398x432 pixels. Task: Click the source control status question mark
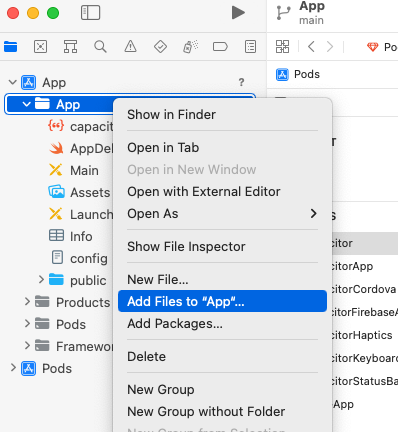point(241,82)
